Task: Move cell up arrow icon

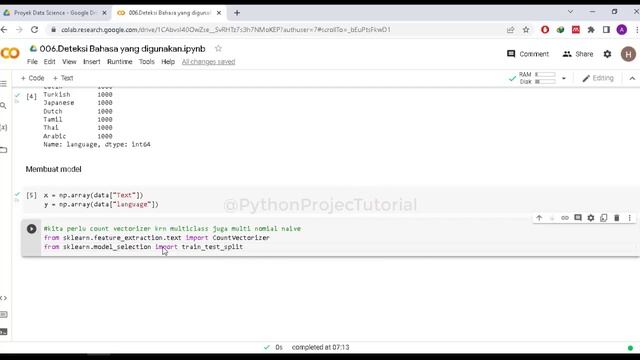Action: tap(539, 218)
